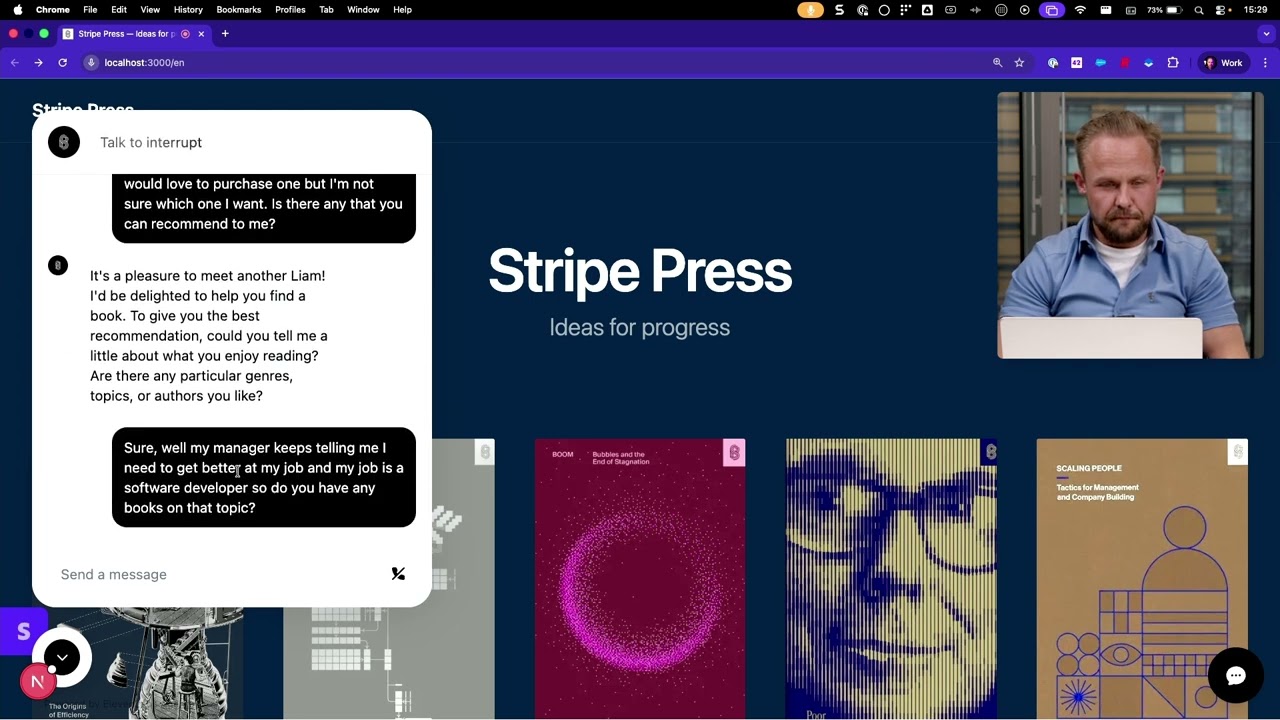Open the Profiles menu

(290, 9)
